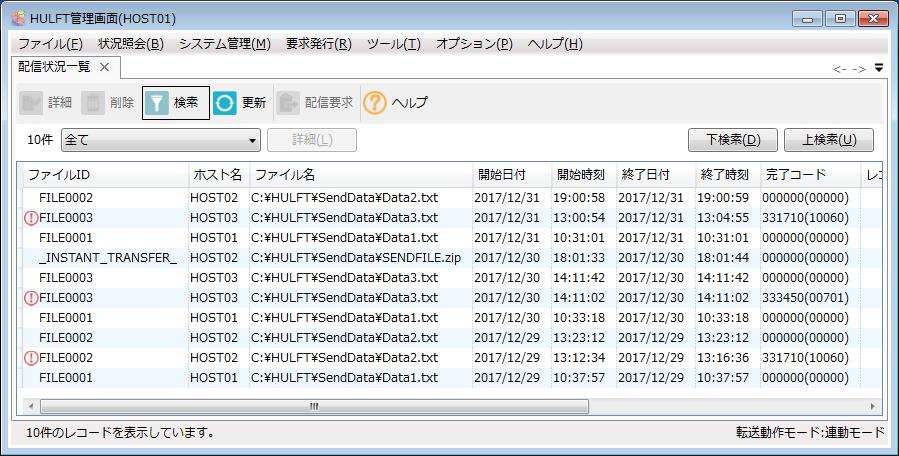Click the 更新 (refresh) toolbar icon
Image resolution: width=899 pixels, height=456 pixels.
[x=224, y=103]
